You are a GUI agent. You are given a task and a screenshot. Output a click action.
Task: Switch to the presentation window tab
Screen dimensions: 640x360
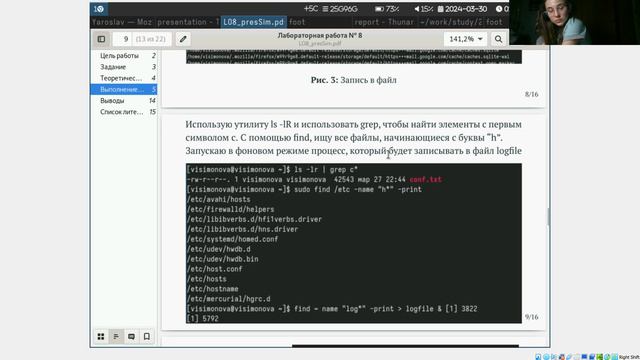[x=188, y=22]
